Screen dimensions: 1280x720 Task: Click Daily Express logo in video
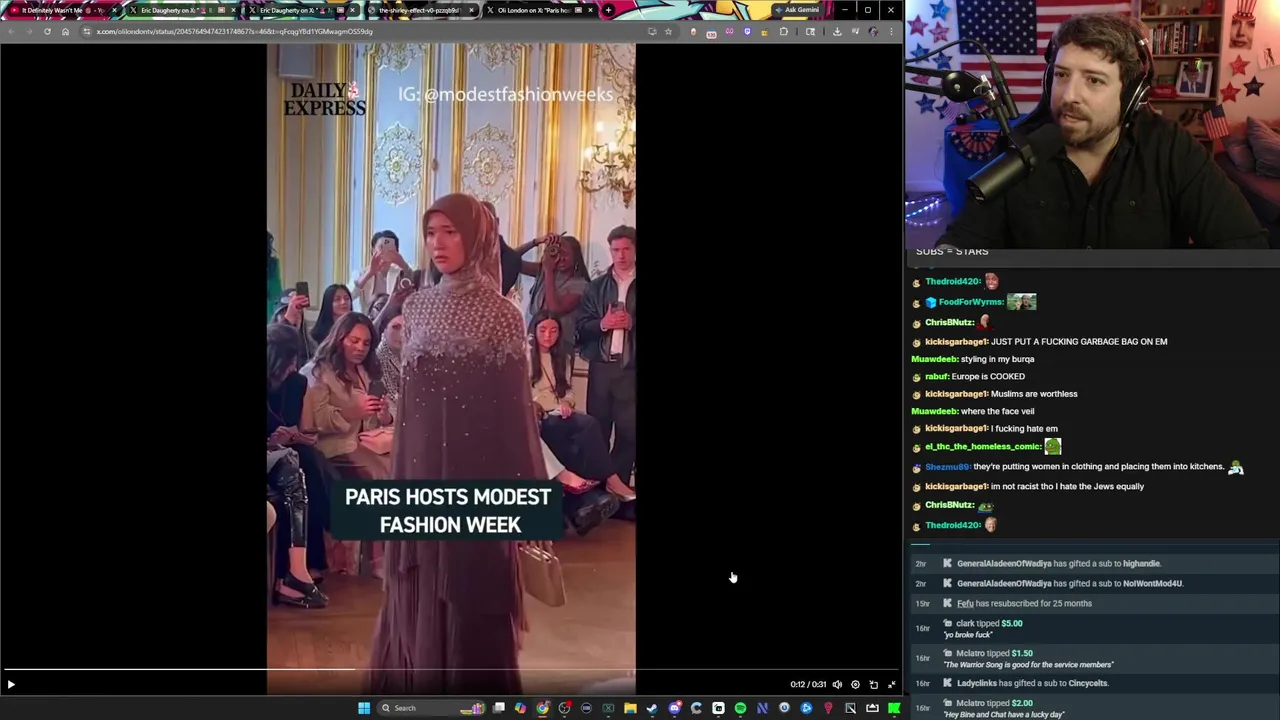[x=324, y=99]
